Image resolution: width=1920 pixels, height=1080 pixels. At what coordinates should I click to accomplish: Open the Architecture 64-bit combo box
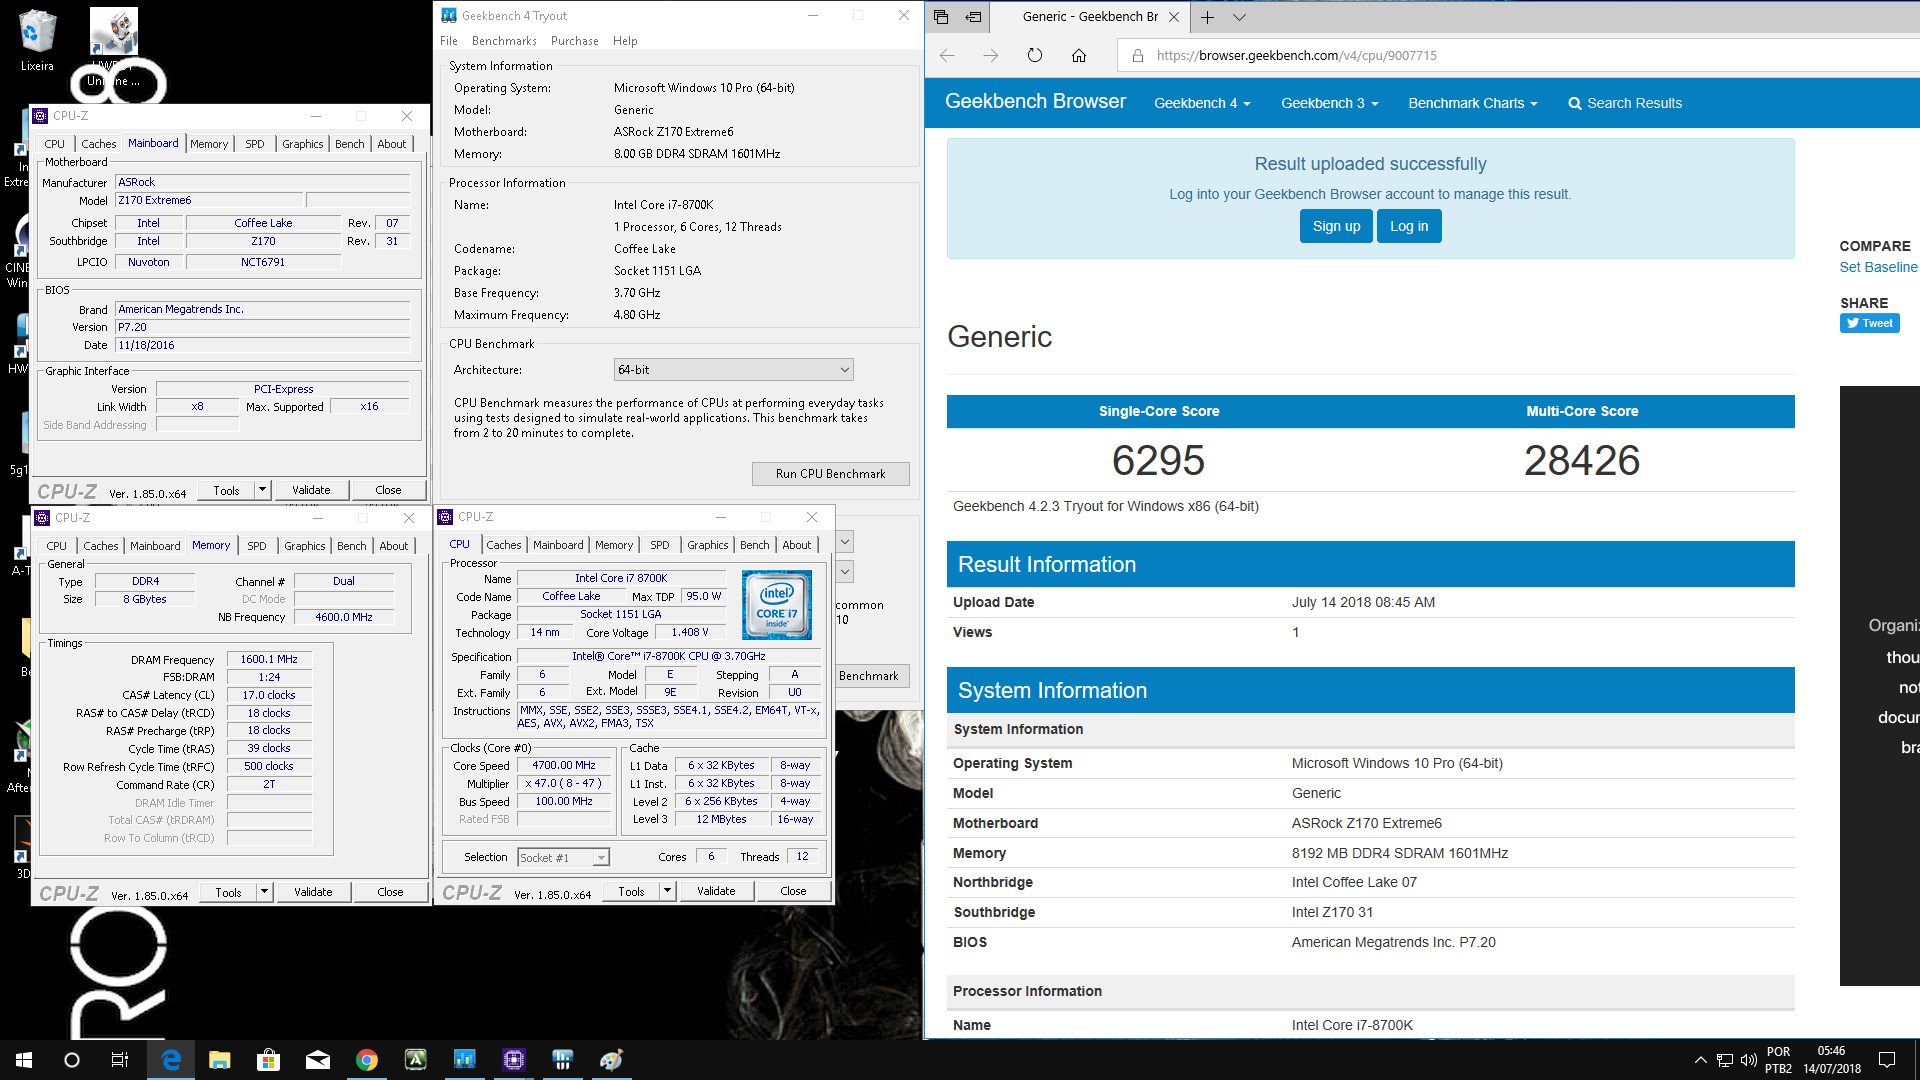733,370
